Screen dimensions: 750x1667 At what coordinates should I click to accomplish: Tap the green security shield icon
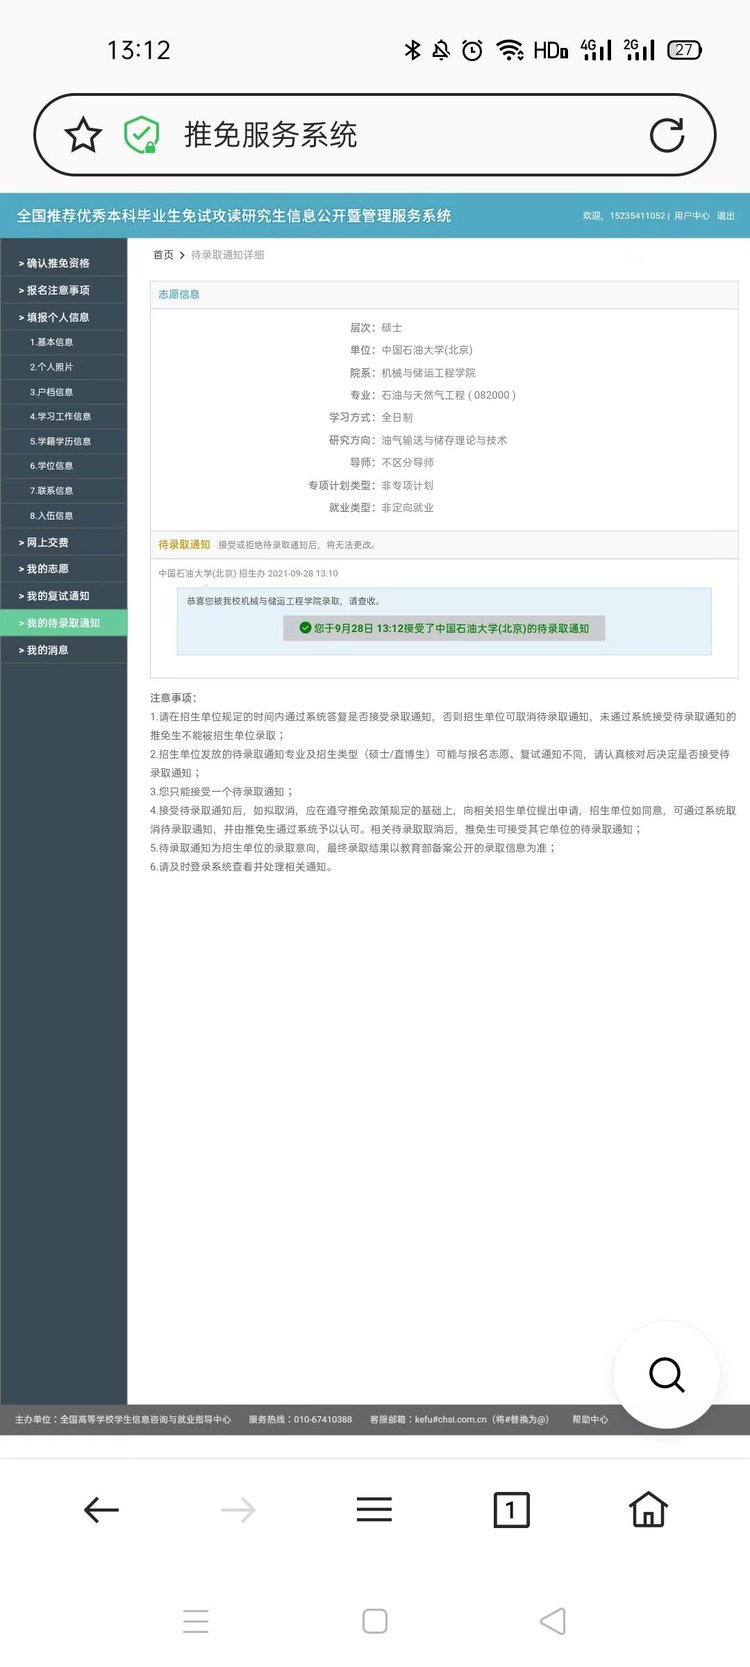coord(141,135)
